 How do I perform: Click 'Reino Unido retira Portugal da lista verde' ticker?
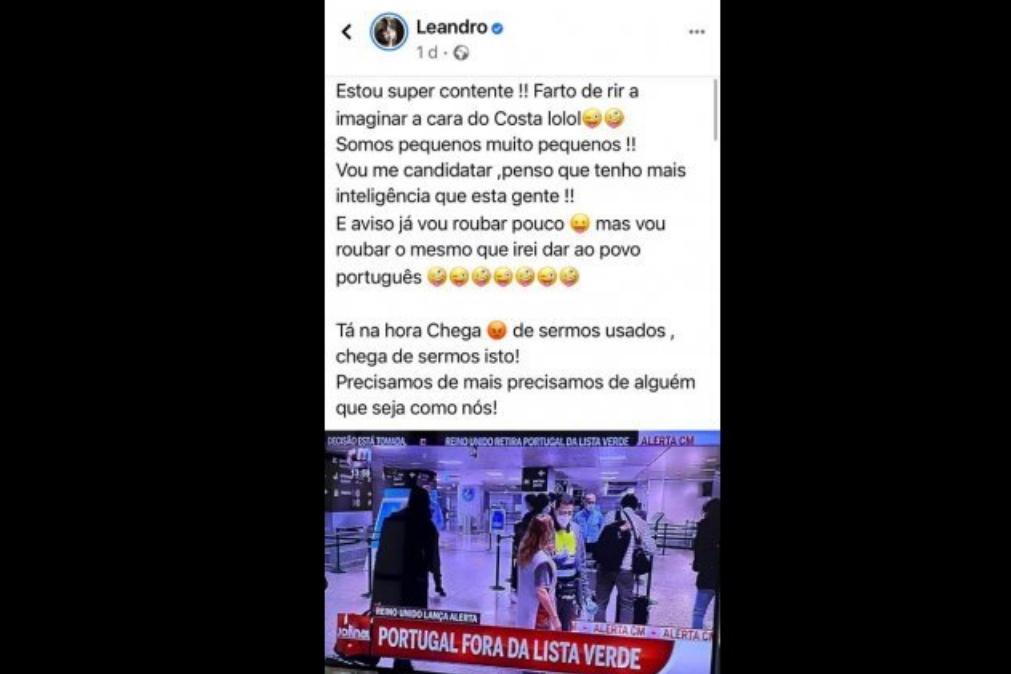[536, 441]
